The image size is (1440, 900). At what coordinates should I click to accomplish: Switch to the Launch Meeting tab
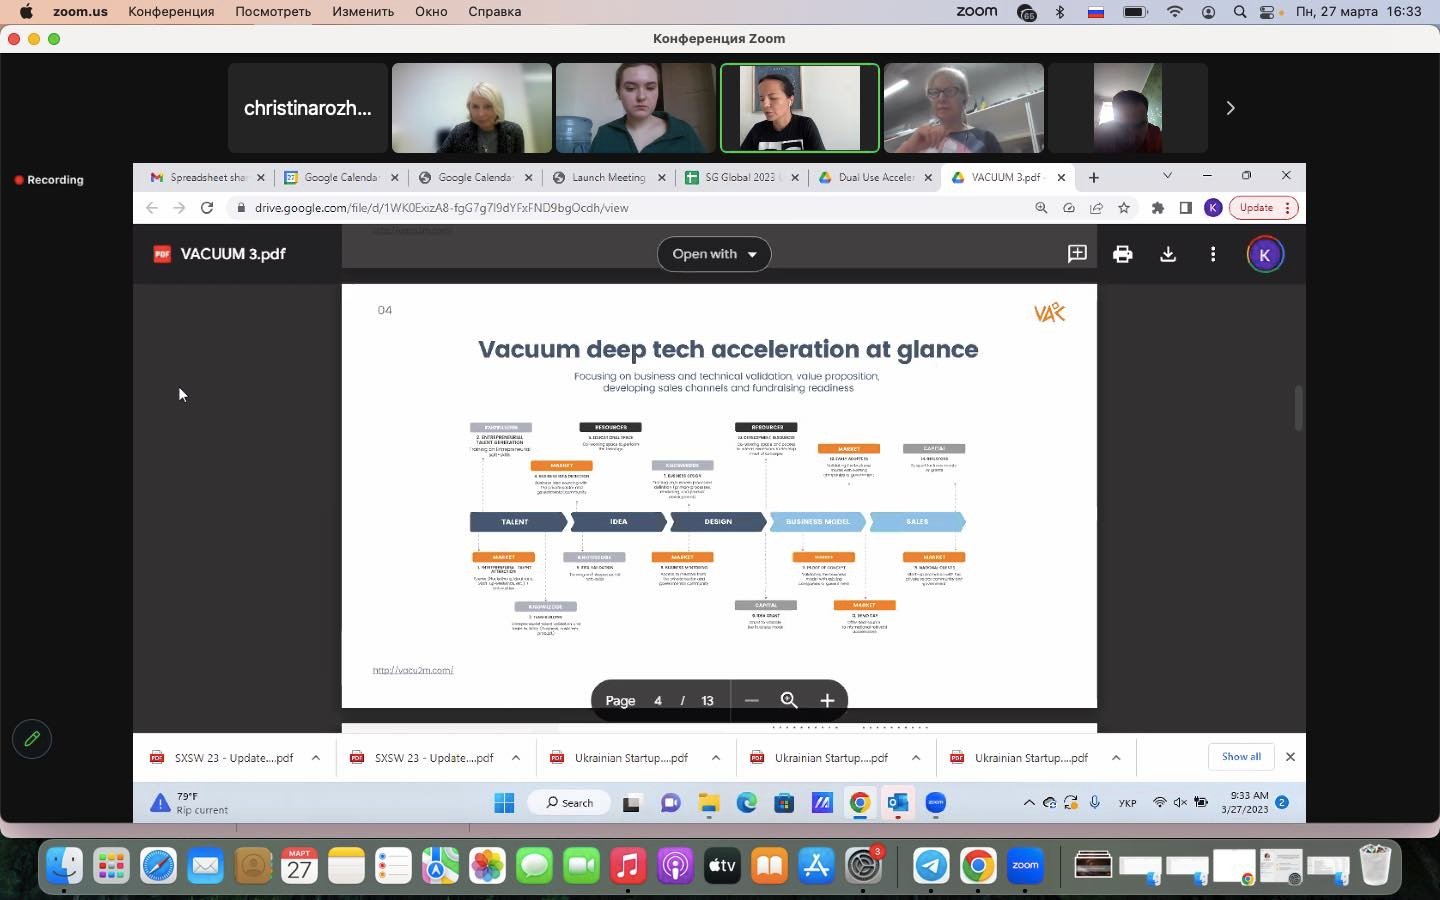point(608,177)
